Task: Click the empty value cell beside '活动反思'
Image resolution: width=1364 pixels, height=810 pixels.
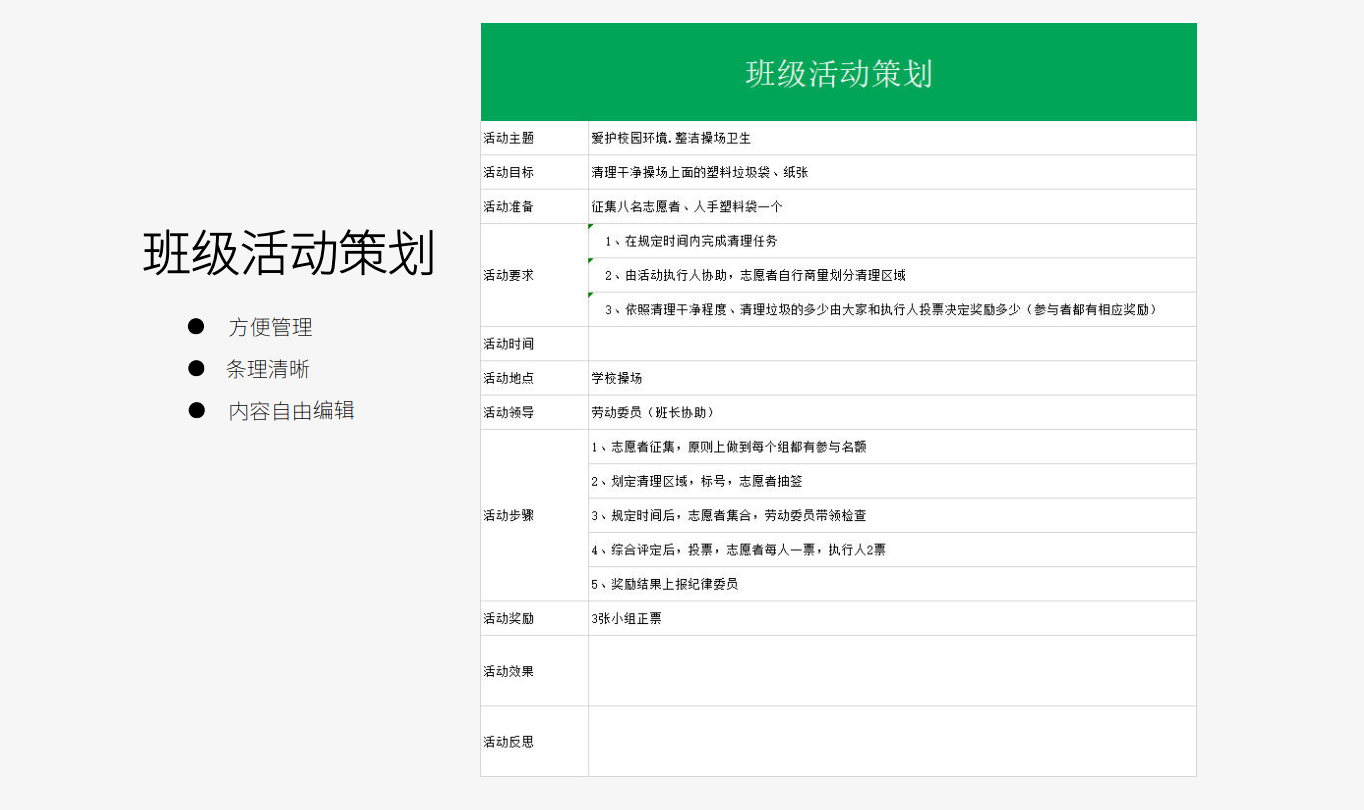Action: 892,741
